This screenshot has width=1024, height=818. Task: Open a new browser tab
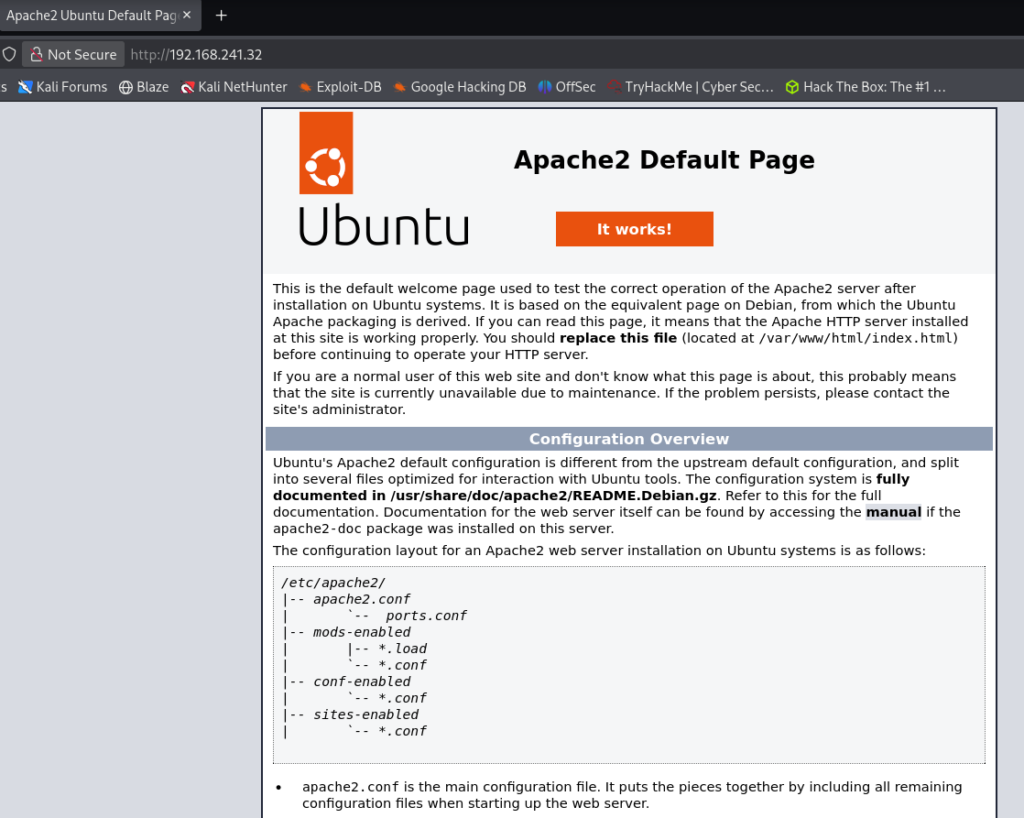(221, 15)
